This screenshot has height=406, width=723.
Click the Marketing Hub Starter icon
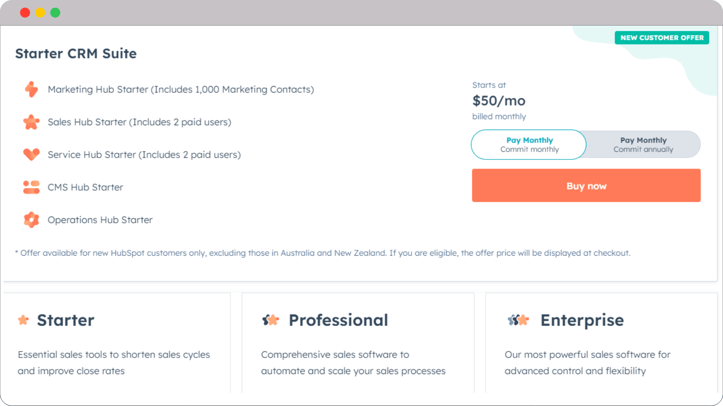pyautogui.click(x=31, y=90)
